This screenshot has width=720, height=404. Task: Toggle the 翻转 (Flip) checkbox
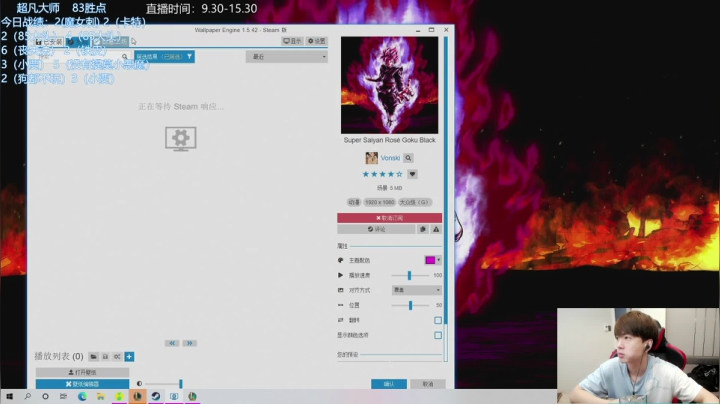[x=438, y=320]
